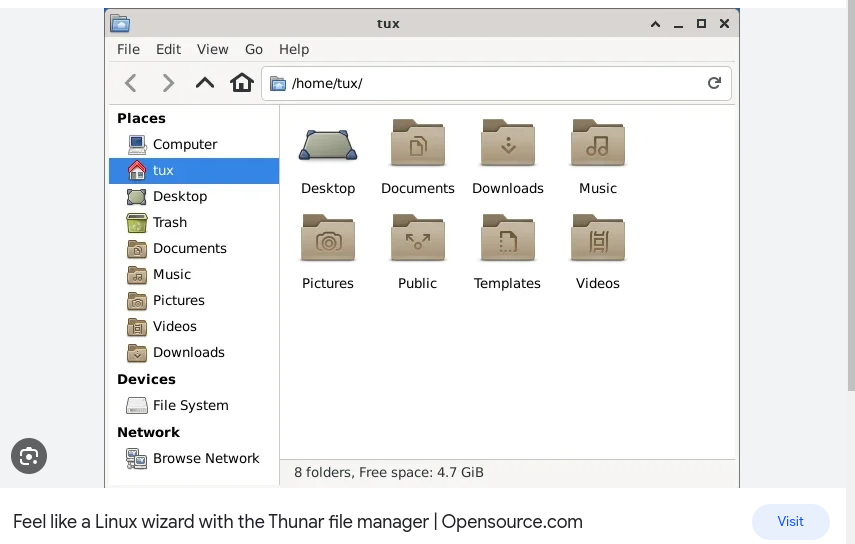Click the Home folder toolbar icon
Viewport: 855px width, 544px height.
242,83
